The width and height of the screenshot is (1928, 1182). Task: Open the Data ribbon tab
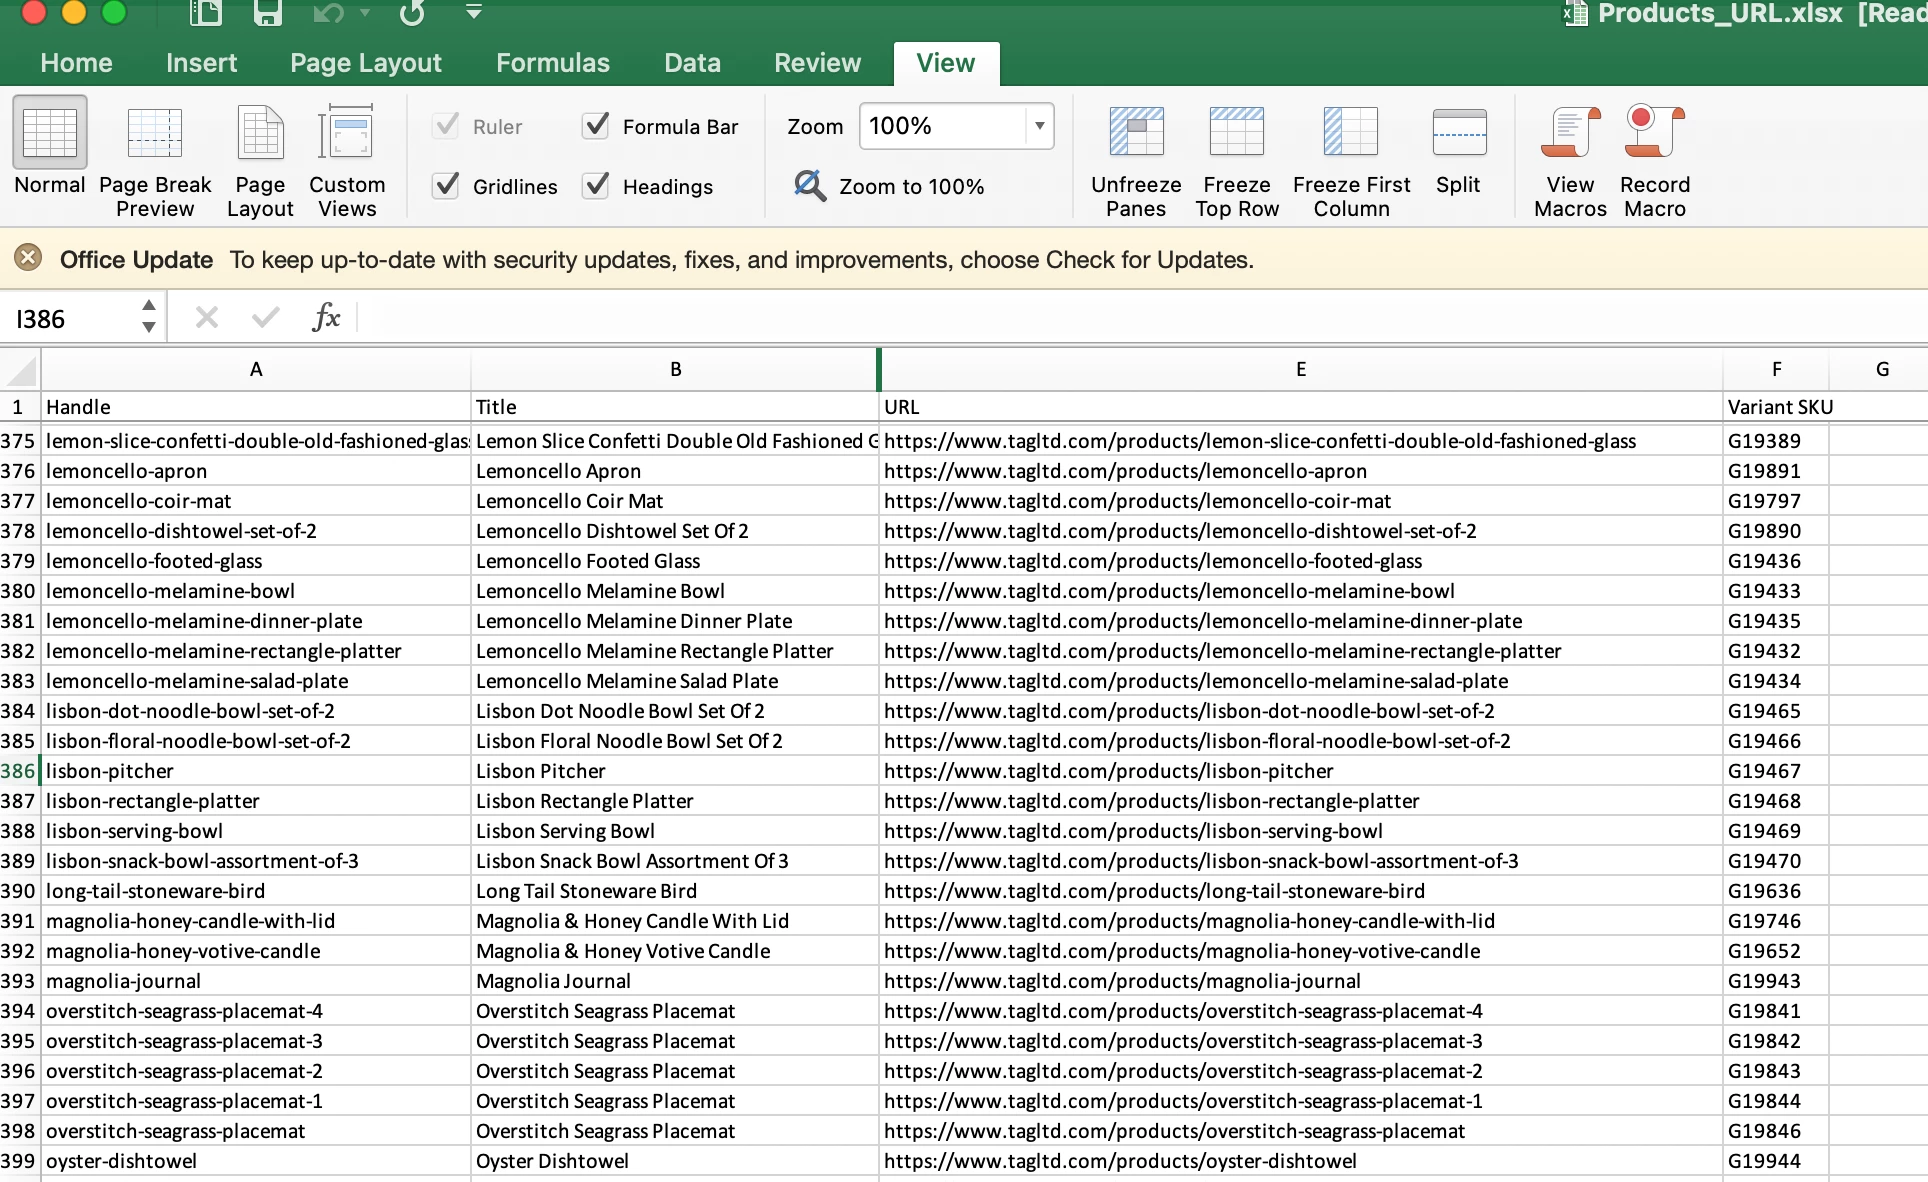[x=692, y=63]
